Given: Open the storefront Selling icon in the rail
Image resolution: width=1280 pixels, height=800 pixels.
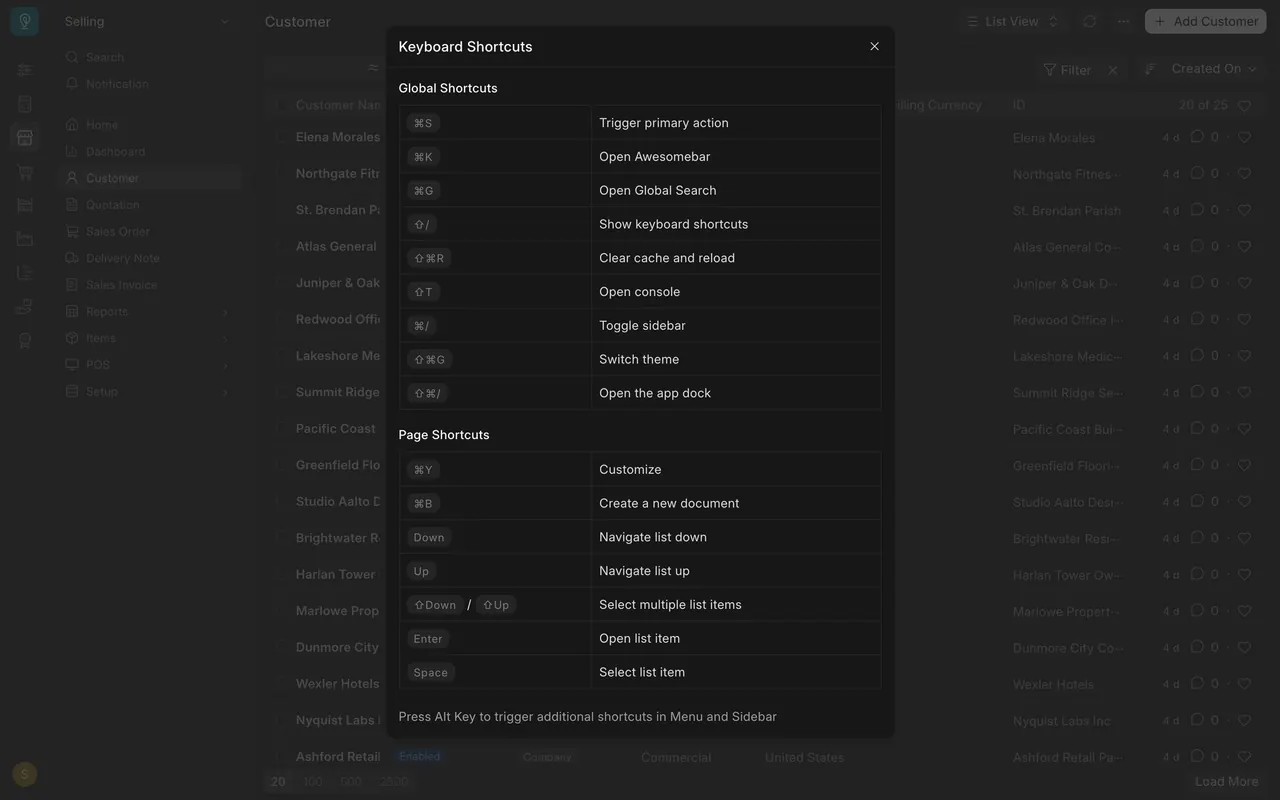Looking at the screenshot, I should (x=25, y=137).
